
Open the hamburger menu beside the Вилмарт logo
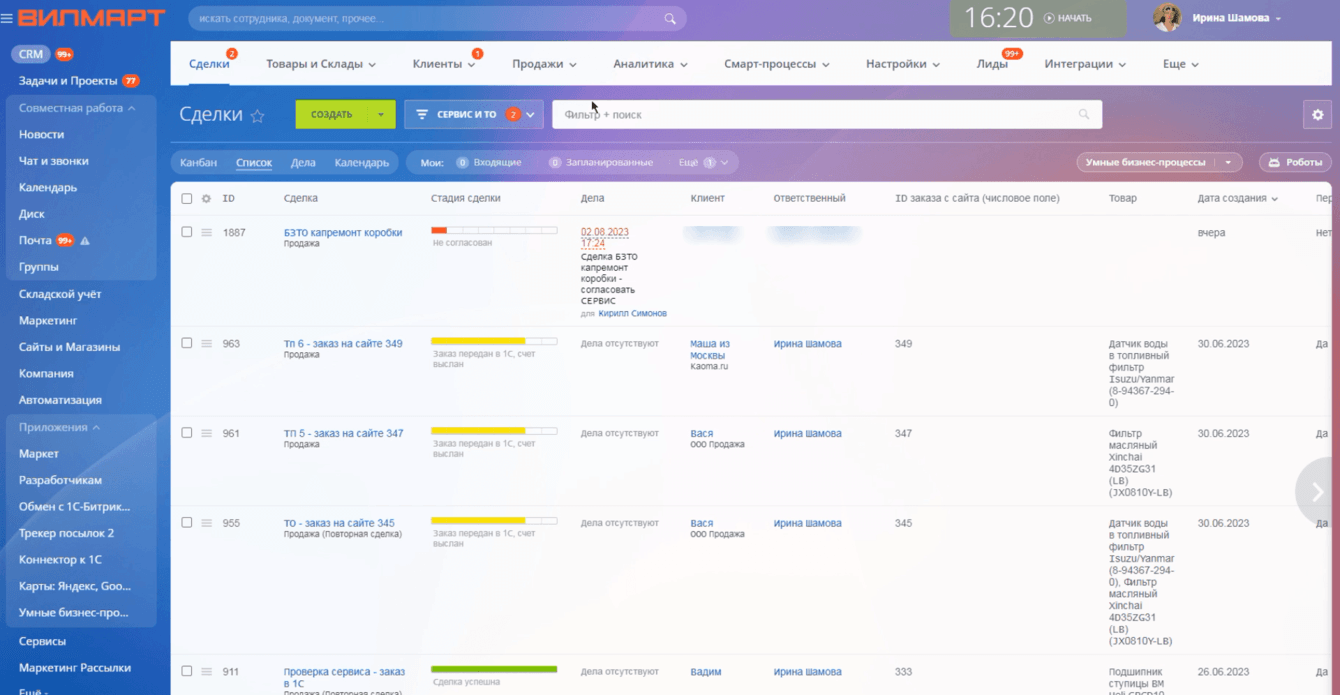click(7, 18)
